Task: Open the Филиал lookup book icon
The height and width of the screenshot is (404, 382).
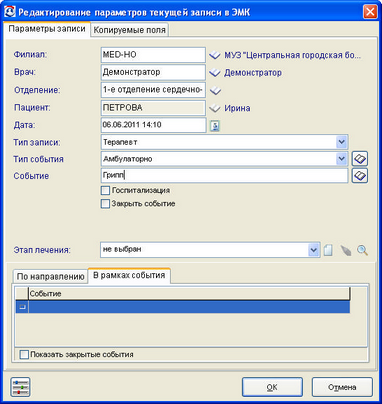Action: click(215, 55)
